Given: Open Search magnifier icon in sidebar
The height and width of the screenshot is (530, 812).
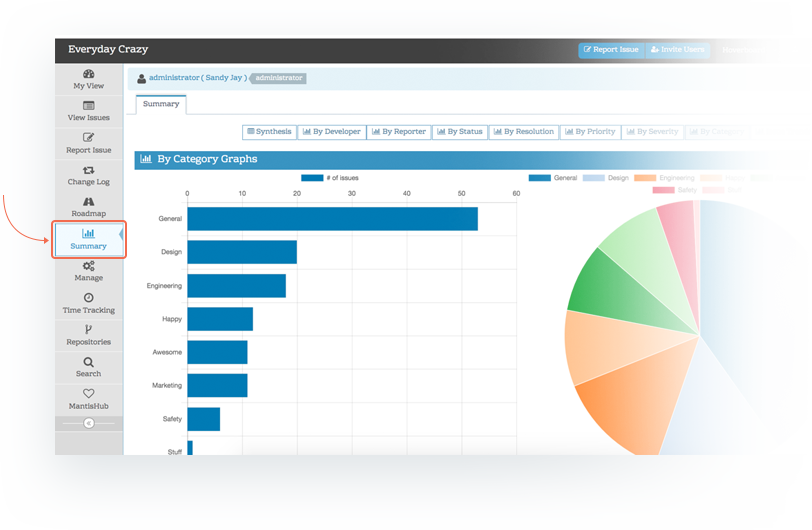Looking at the screenshot, I should tap(89, 362).
